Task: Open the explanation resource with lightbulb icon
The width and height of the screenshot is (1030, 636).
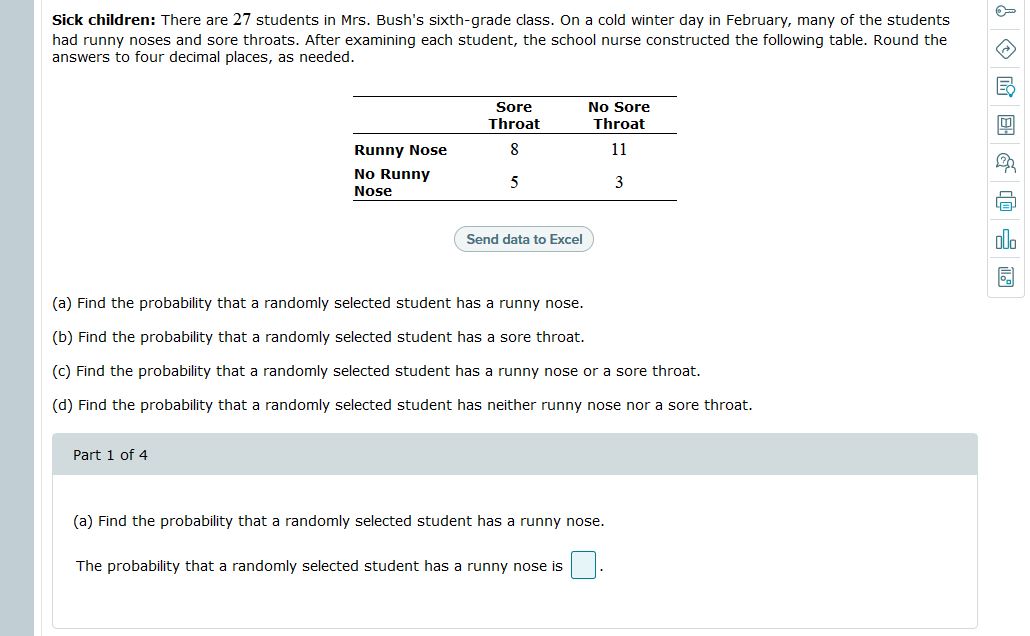Action: click(1005, 86)
